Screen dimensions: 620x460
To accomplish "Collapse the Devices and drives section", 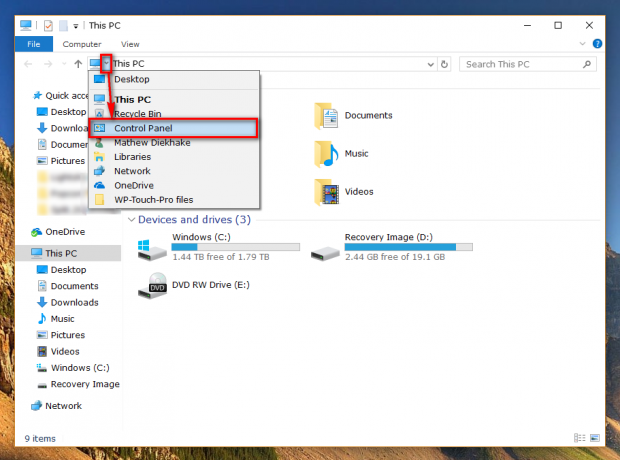I will [x=132, y=220].
